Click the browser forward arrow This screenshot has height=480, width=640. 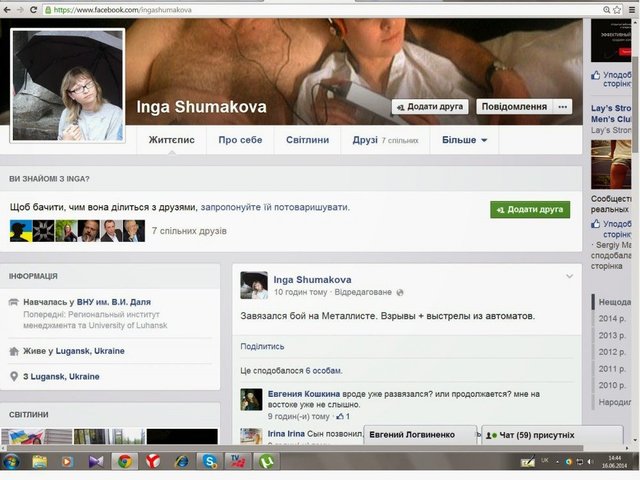point(20,9)
